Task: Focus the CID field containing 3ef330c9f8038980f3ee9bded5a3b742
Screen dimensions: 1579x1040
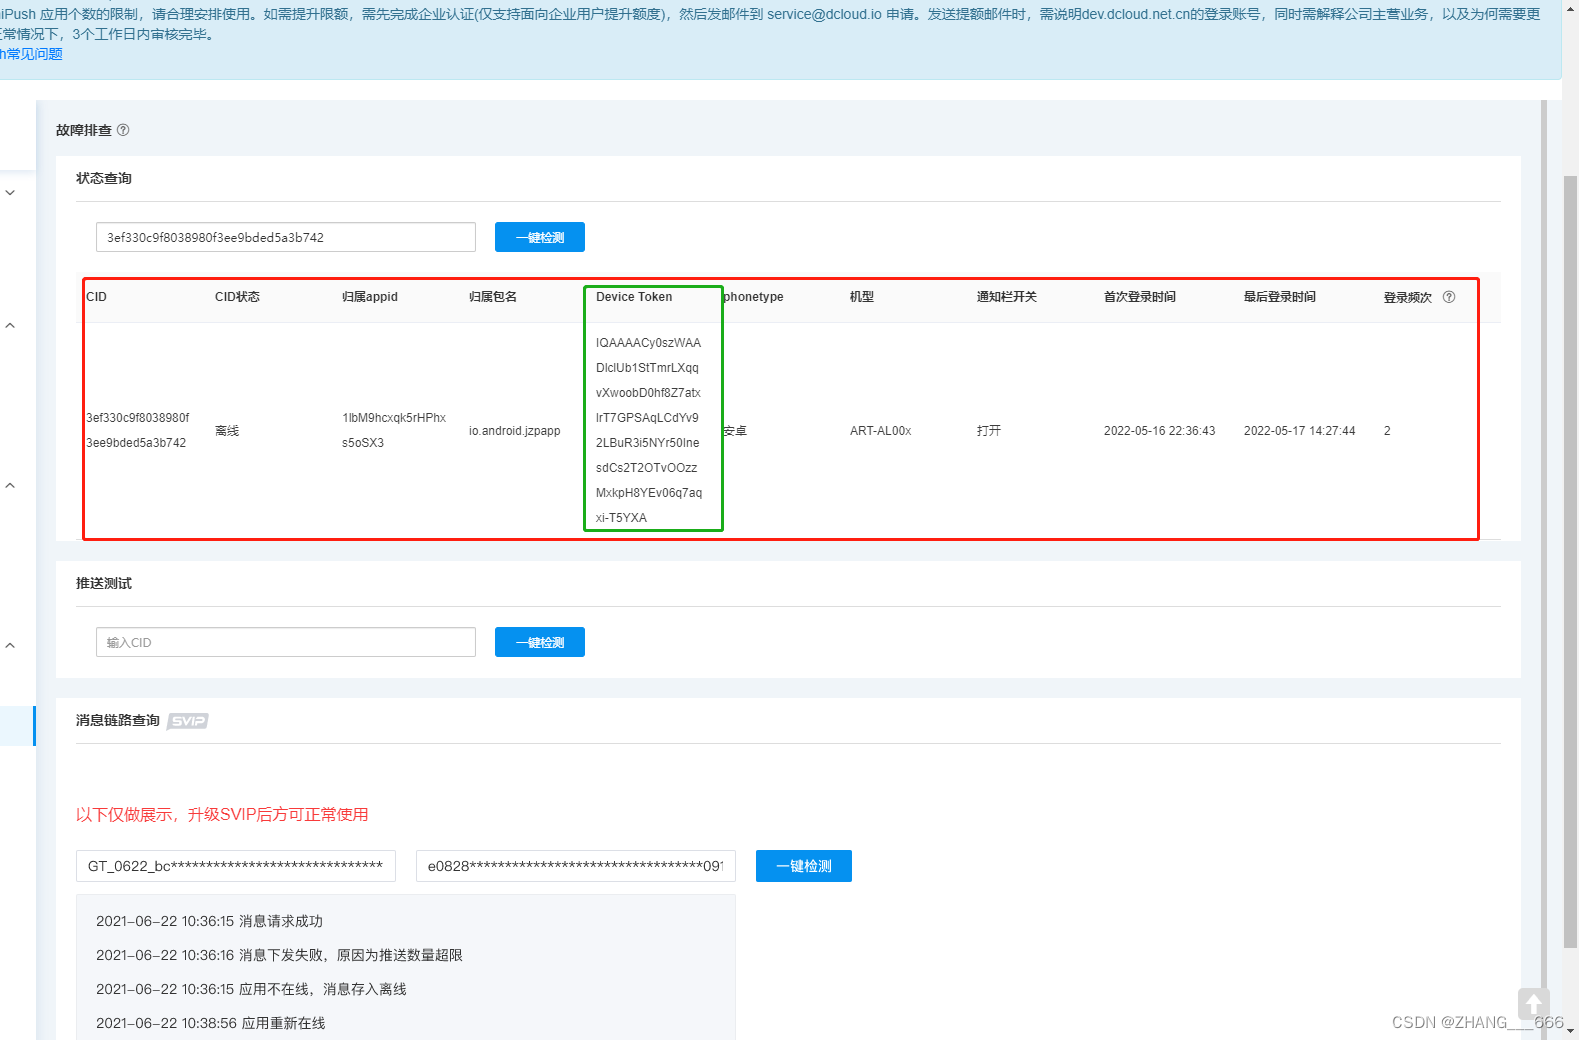Action: point(286,237)
